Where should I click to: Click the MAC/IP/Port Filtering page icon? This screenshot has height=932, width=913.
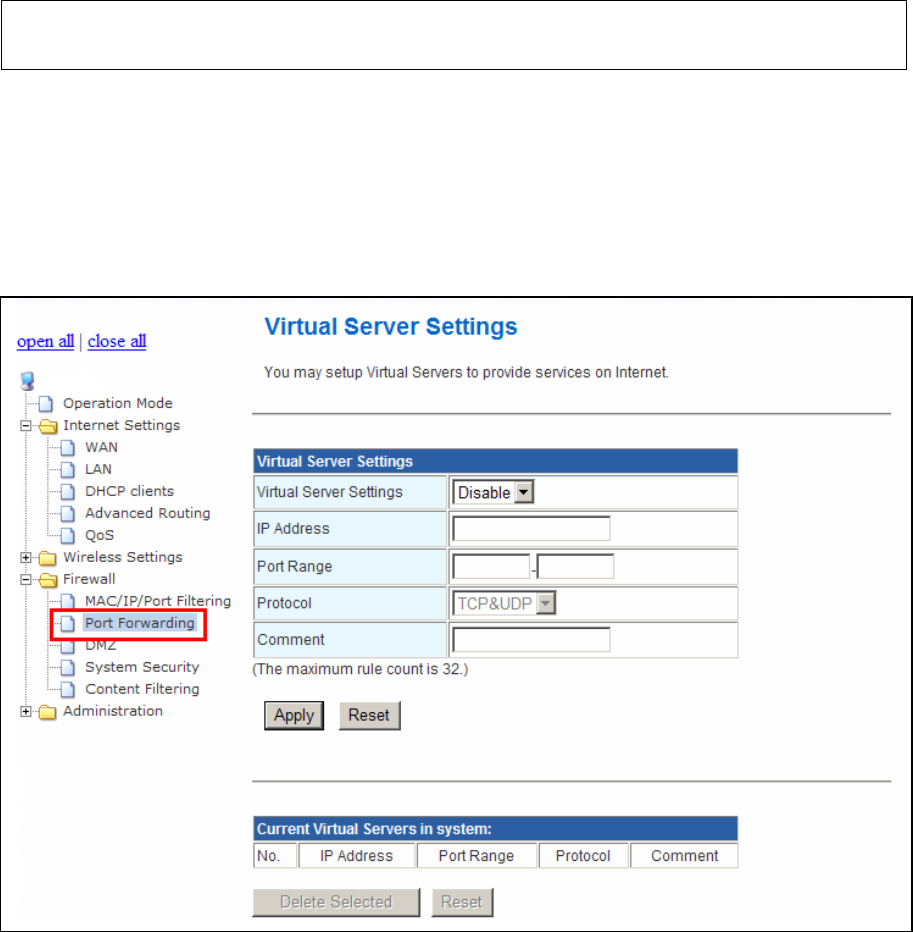click(68, 602)
